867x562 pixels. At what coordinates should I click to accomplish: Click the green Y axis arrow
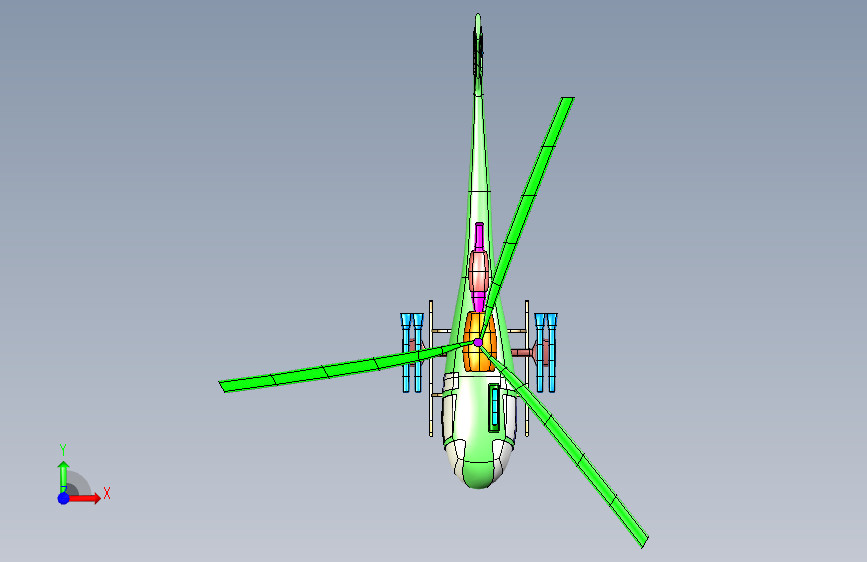tap(63, 476)
